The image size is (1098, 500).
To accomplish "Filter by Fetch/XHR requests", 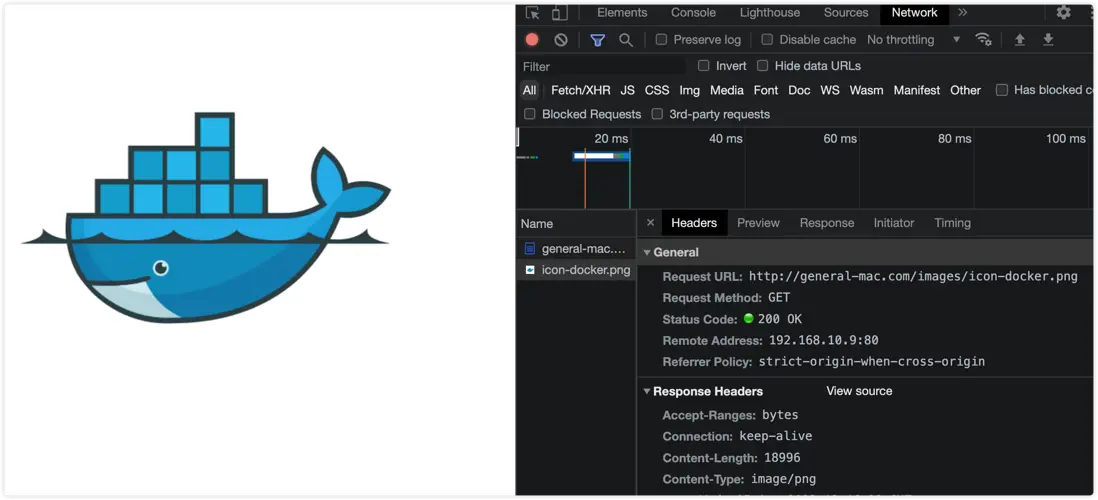I will 581,90.
